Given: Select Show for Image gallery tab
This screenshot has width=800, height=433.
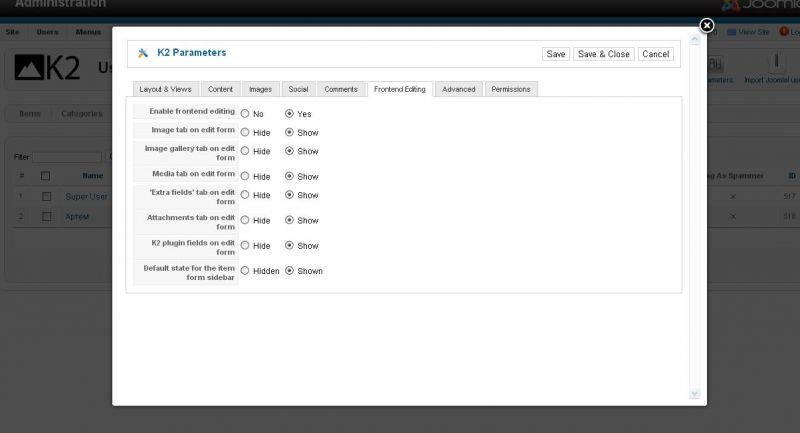Looking at the screenshot, I should coord(289,151).
